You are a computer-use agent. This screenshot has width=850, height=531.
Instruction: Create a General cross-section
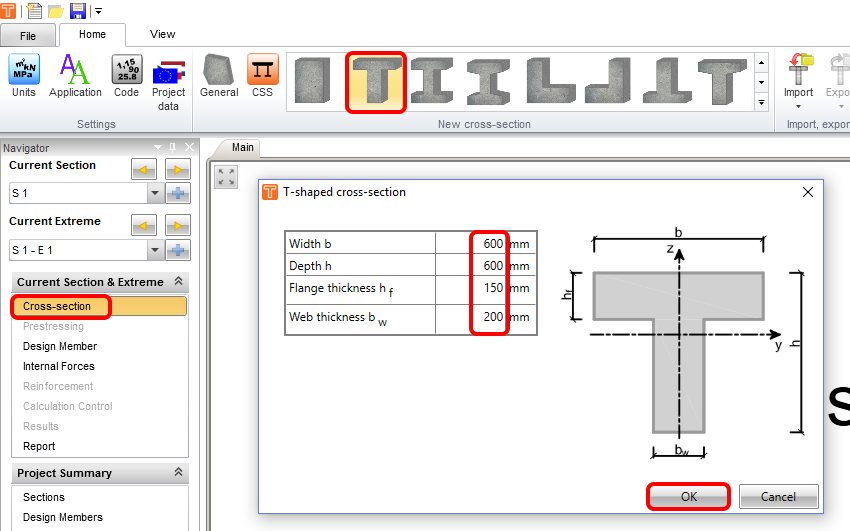pos(219,76)
